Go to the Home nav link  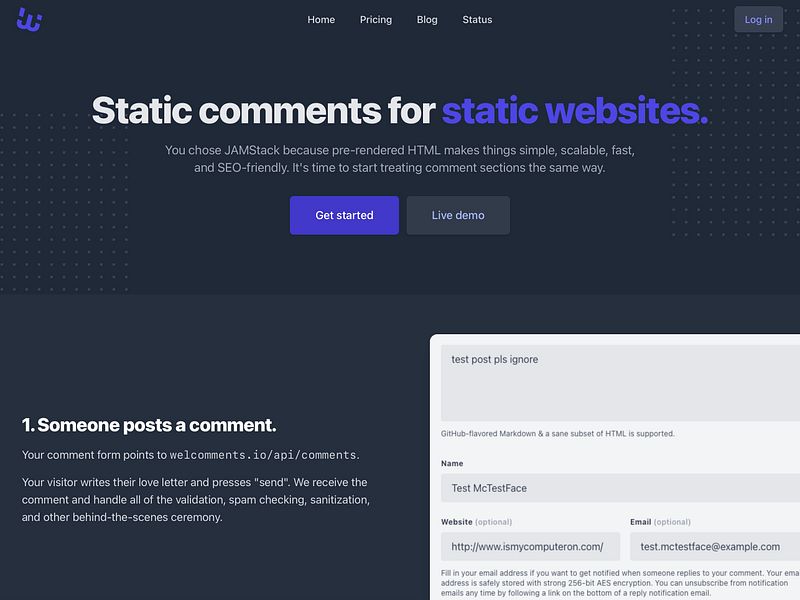(321, 19)
